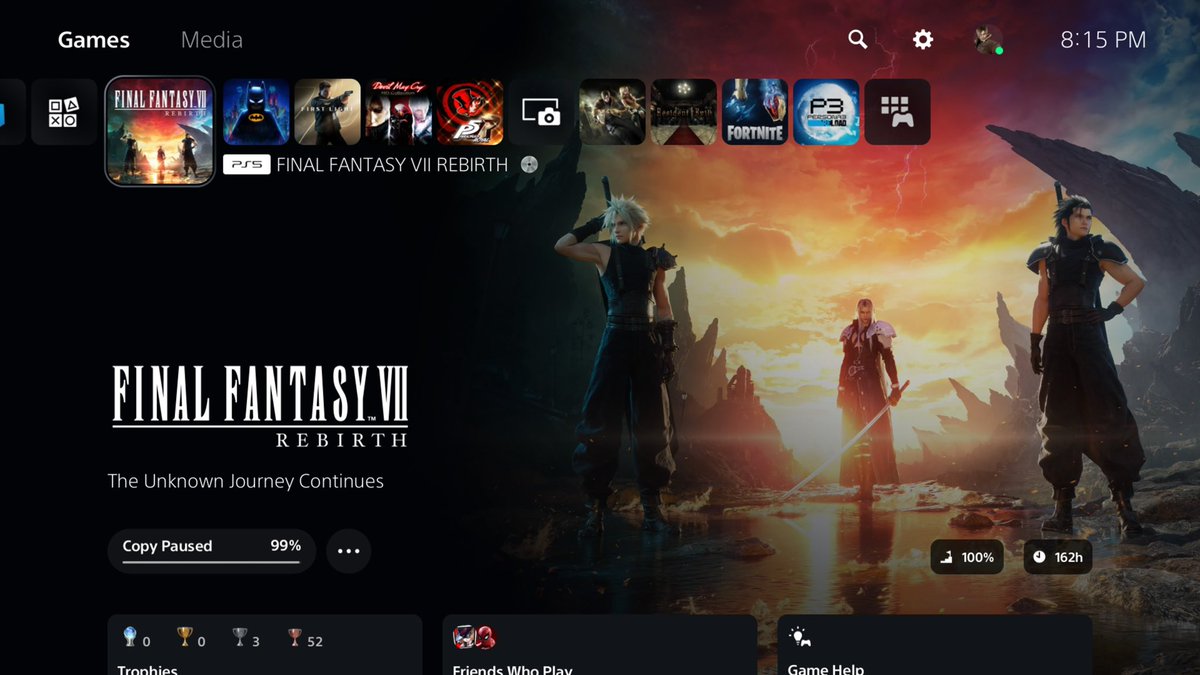Open the Search magnifier icon
Viewport: 1200px width, 675px height.
[857, 39]
